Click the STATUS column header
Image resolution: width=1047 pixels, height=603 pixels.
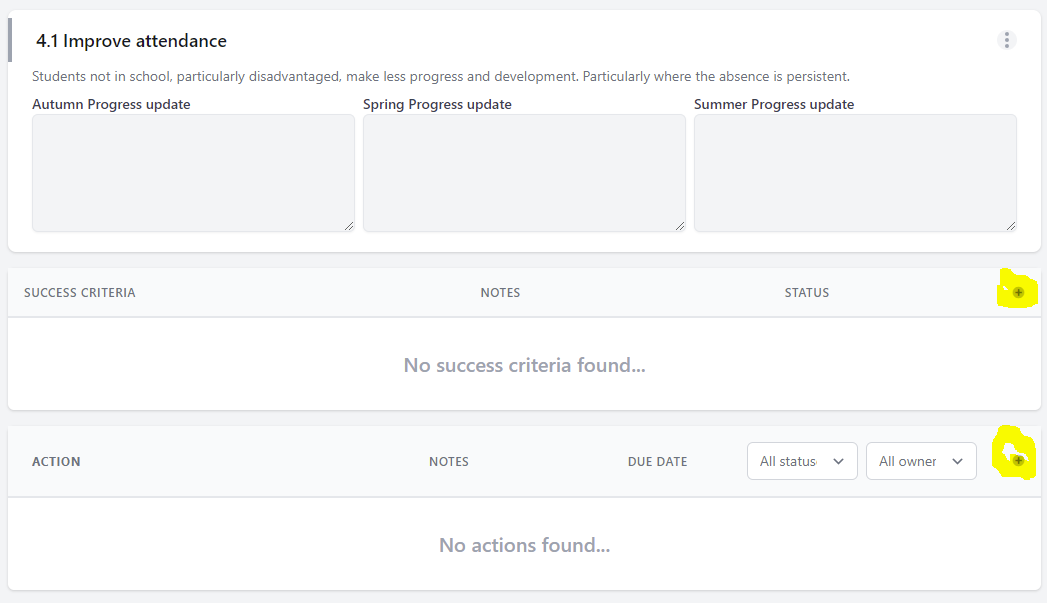807,293
